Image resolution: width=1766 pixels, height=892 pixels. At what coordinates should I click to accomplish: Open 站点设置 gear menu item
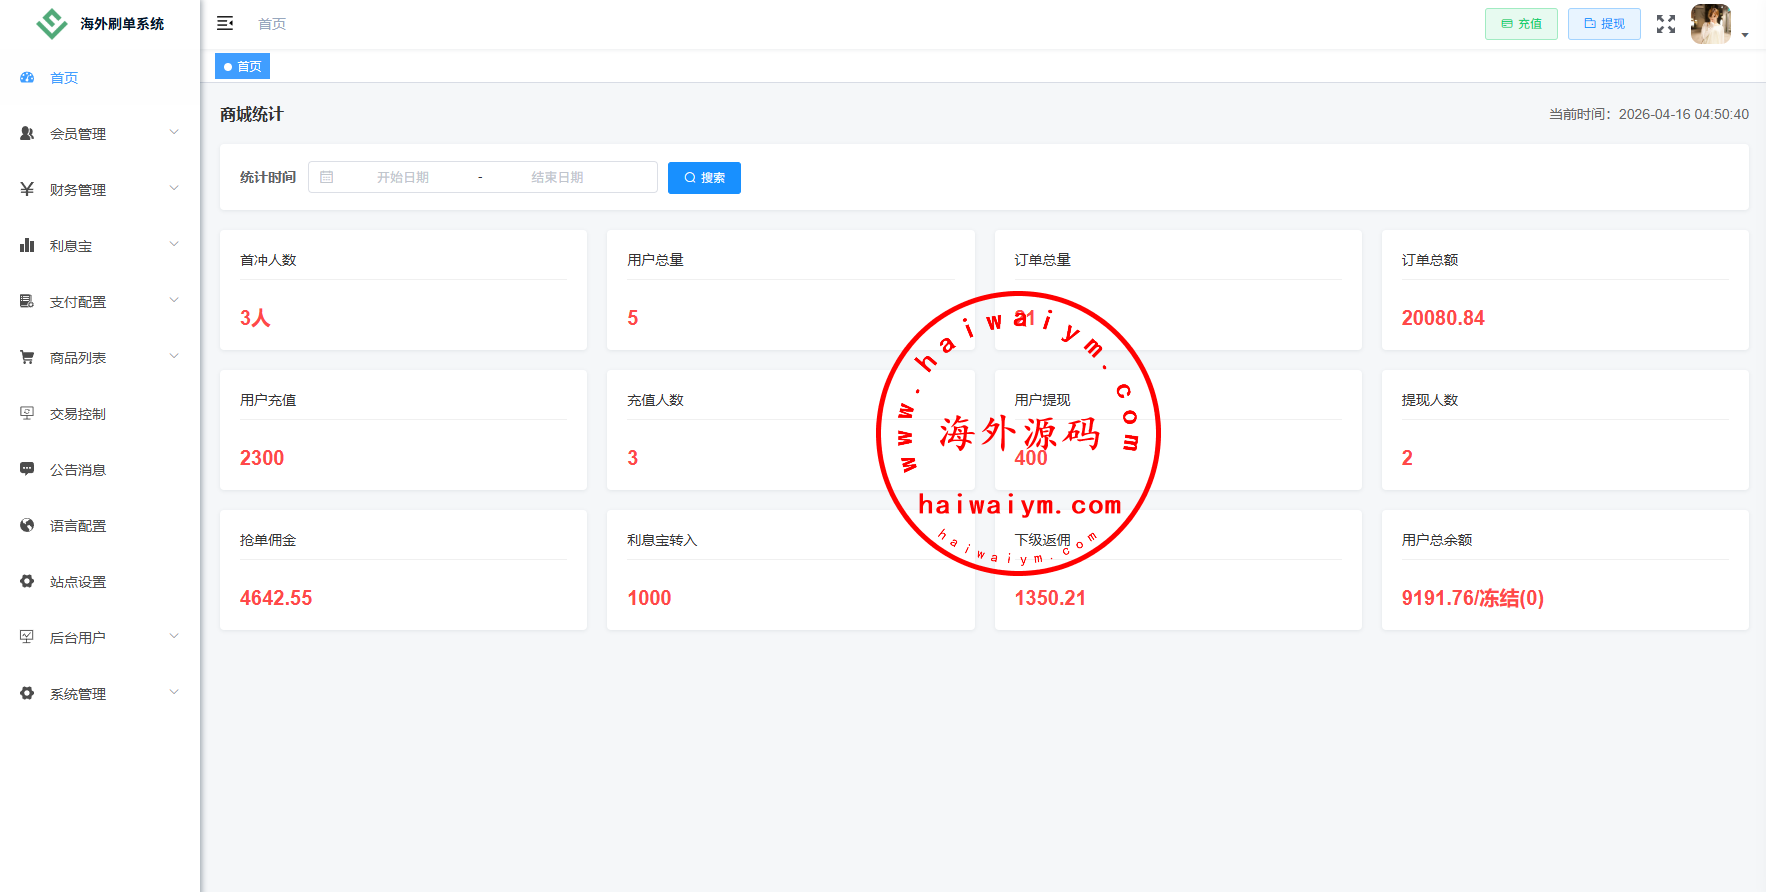[x=78, y=582]
